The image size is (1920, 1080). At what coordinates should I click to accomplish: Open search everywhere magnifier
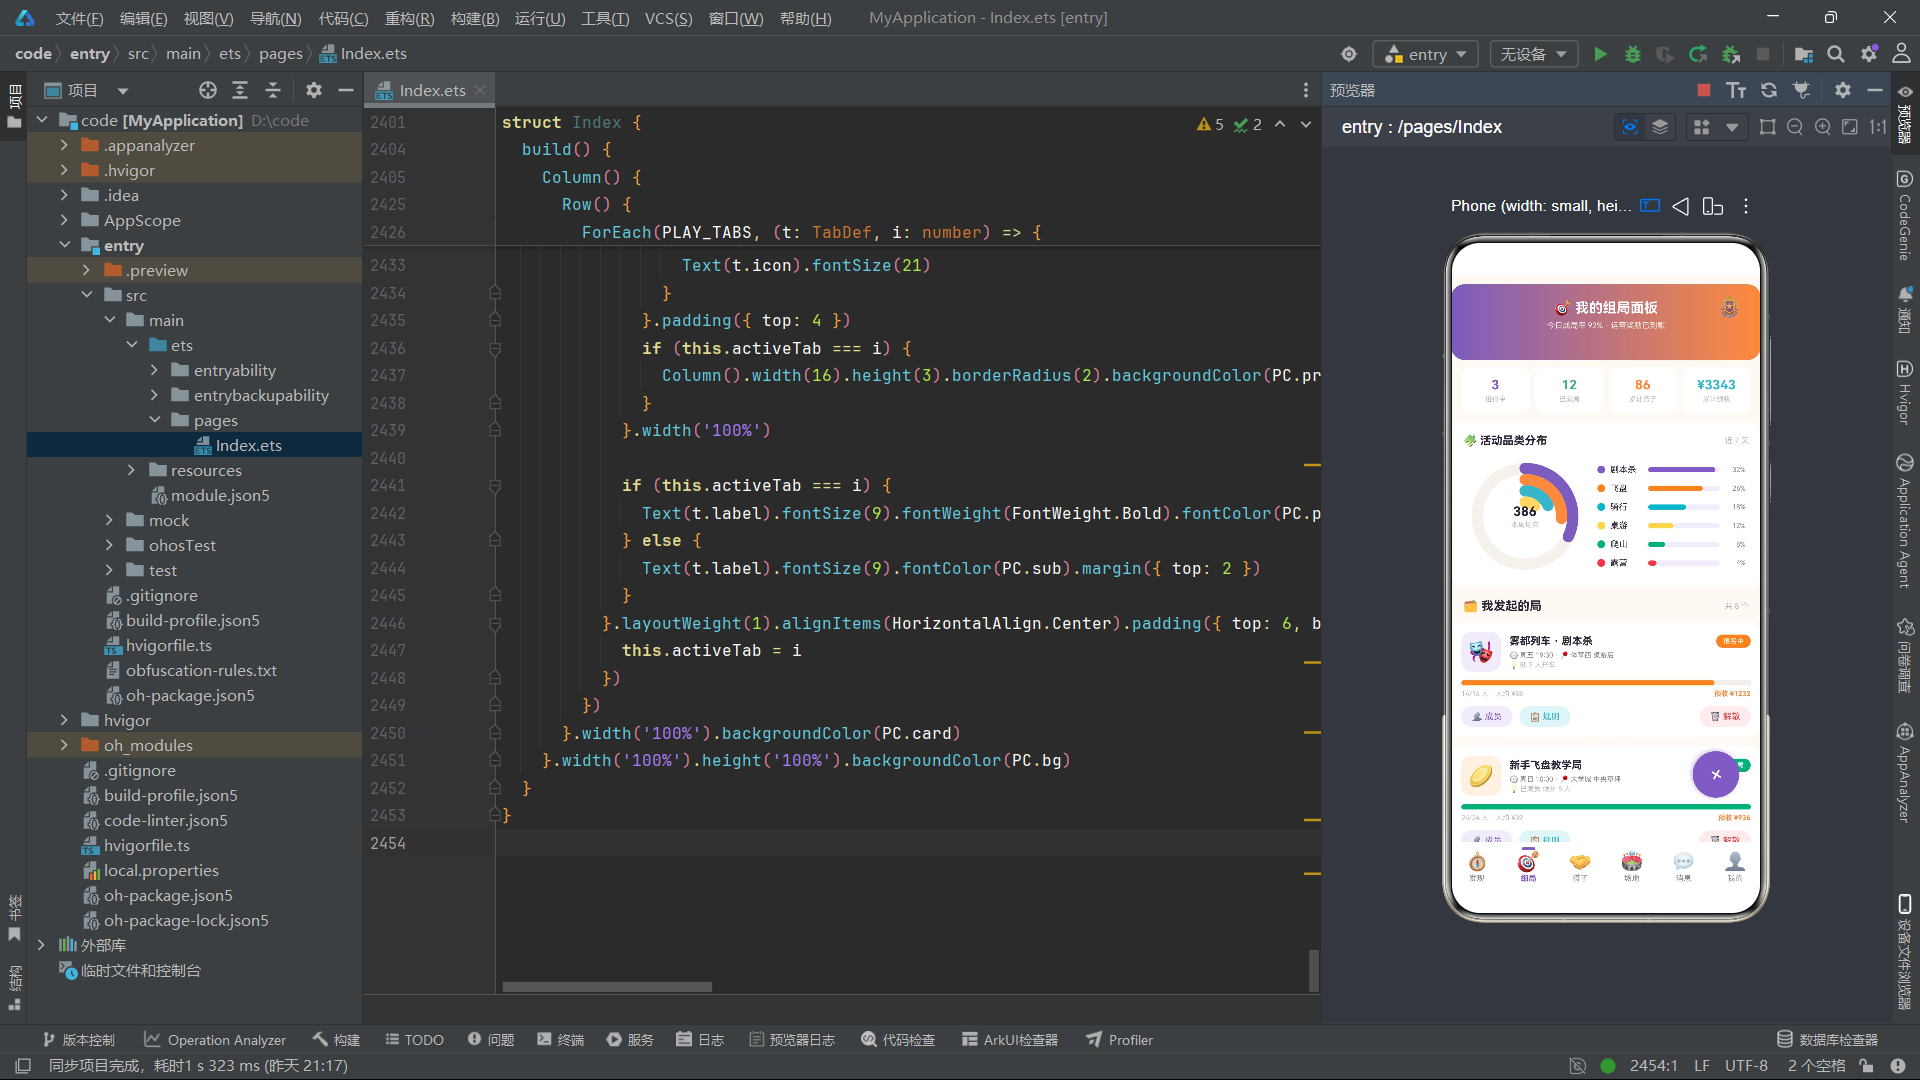coord(1836,54)
